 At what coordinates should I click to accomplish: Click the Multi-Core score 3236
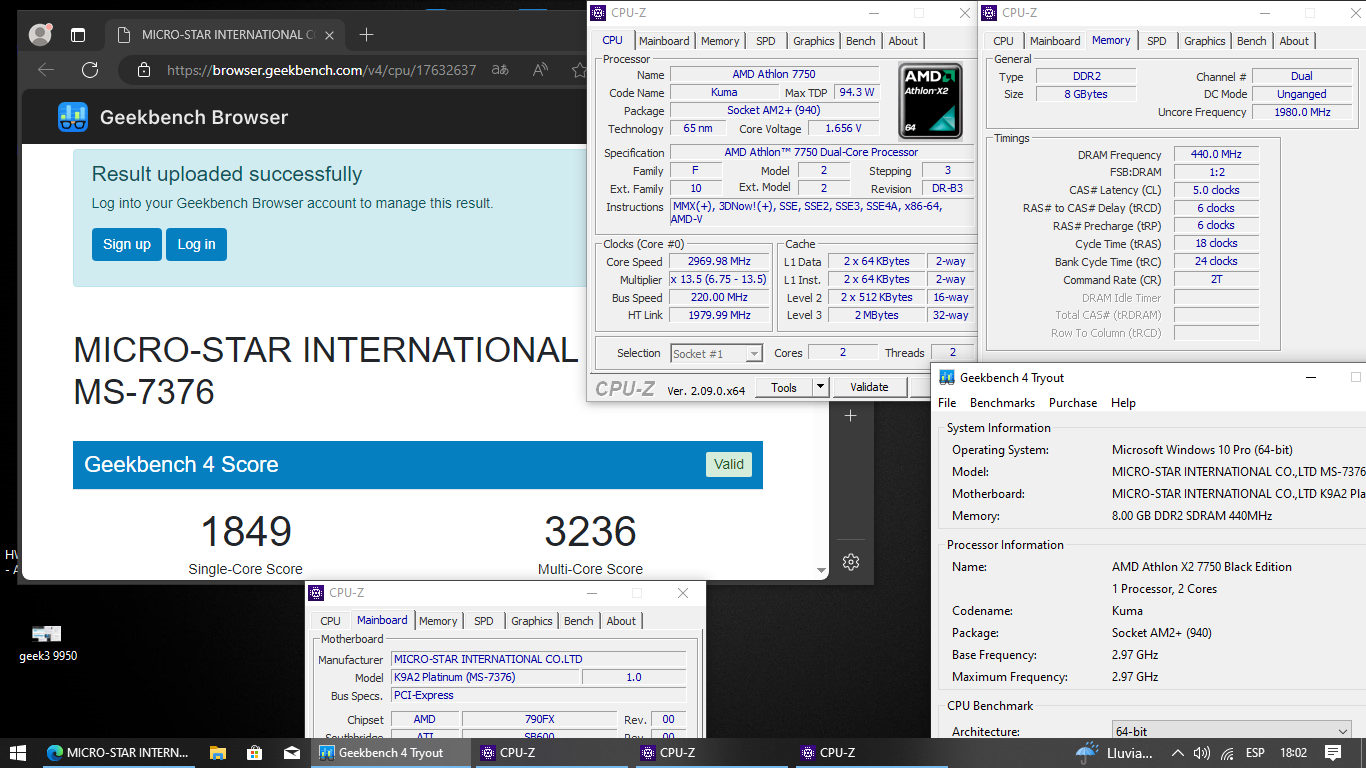[590, 531]
